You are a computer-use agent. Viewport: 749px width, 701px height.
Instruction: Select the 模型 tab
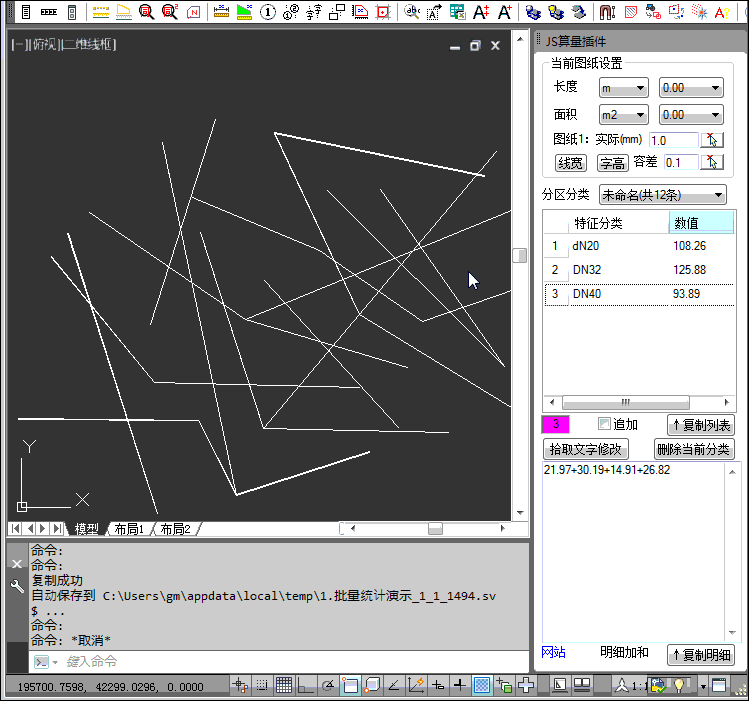click(86, 529)
